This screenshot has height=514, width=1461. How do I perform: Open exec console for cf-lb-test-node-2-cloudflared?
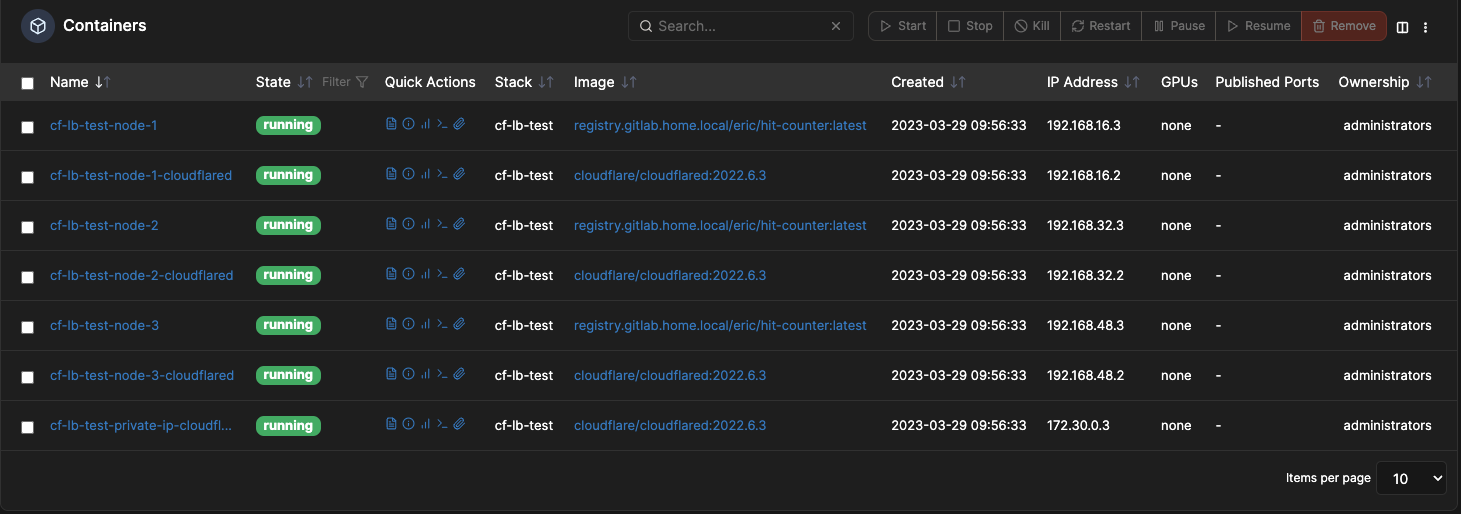[x=442, y=275]
